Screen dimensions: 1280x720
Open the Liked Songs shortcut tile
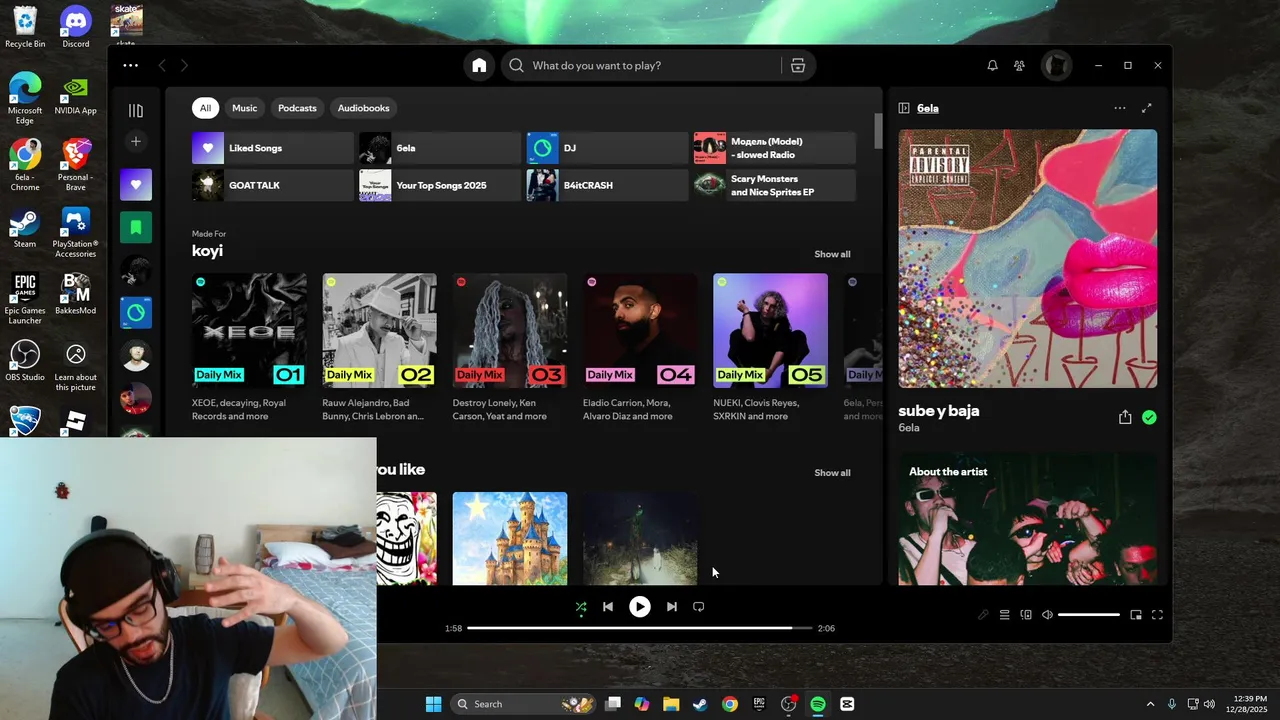(273, 148)
